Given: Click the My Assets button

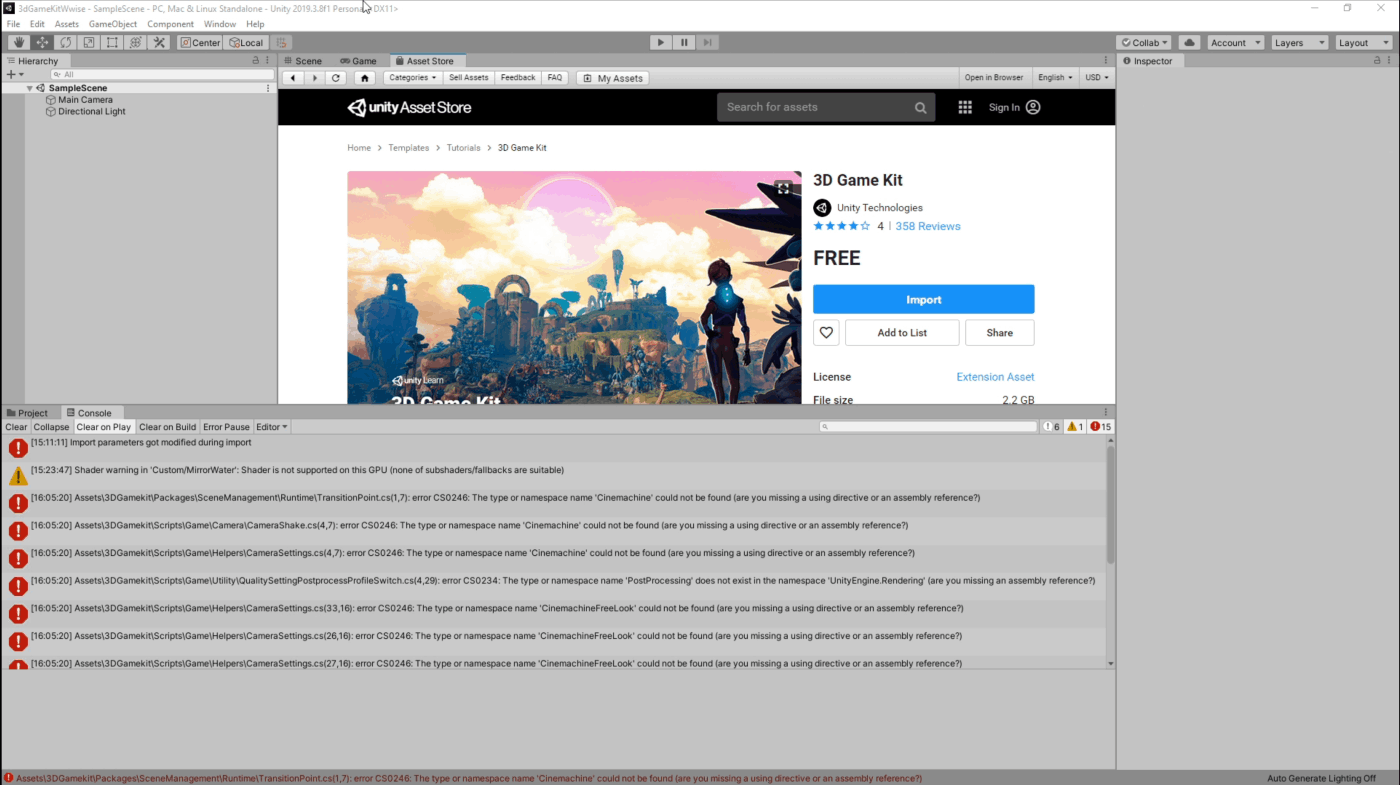Looking at the screenshot, I should pyautogui.click(x=612, y=78).
